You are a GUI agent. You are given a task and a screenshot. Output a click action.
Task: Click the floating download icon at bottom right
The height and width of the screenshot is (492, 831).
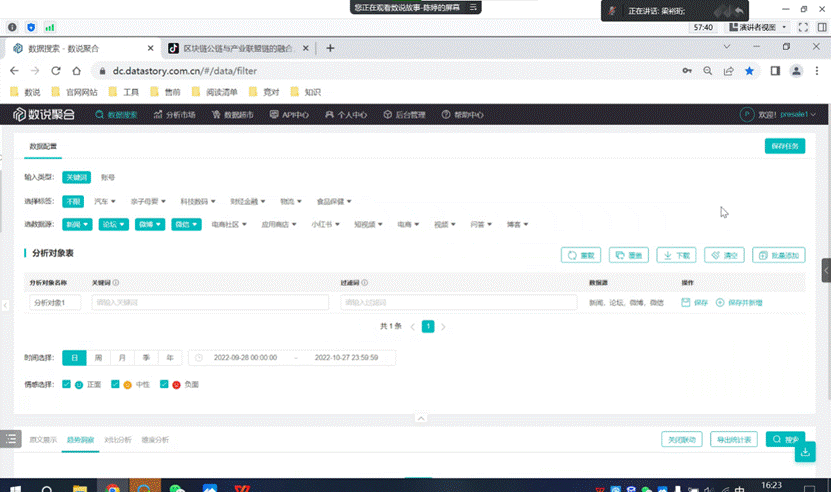tap(805, 453)
